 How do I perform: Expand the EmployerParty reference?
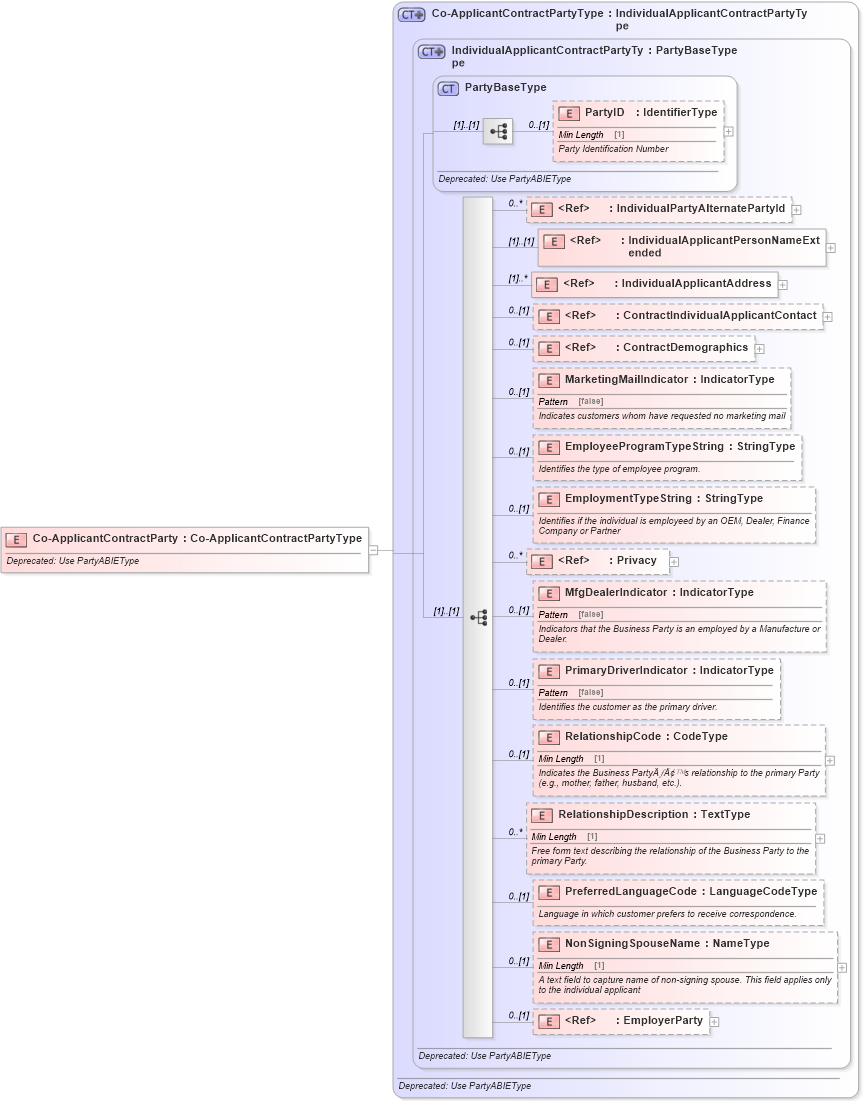tap(713, 1021)
